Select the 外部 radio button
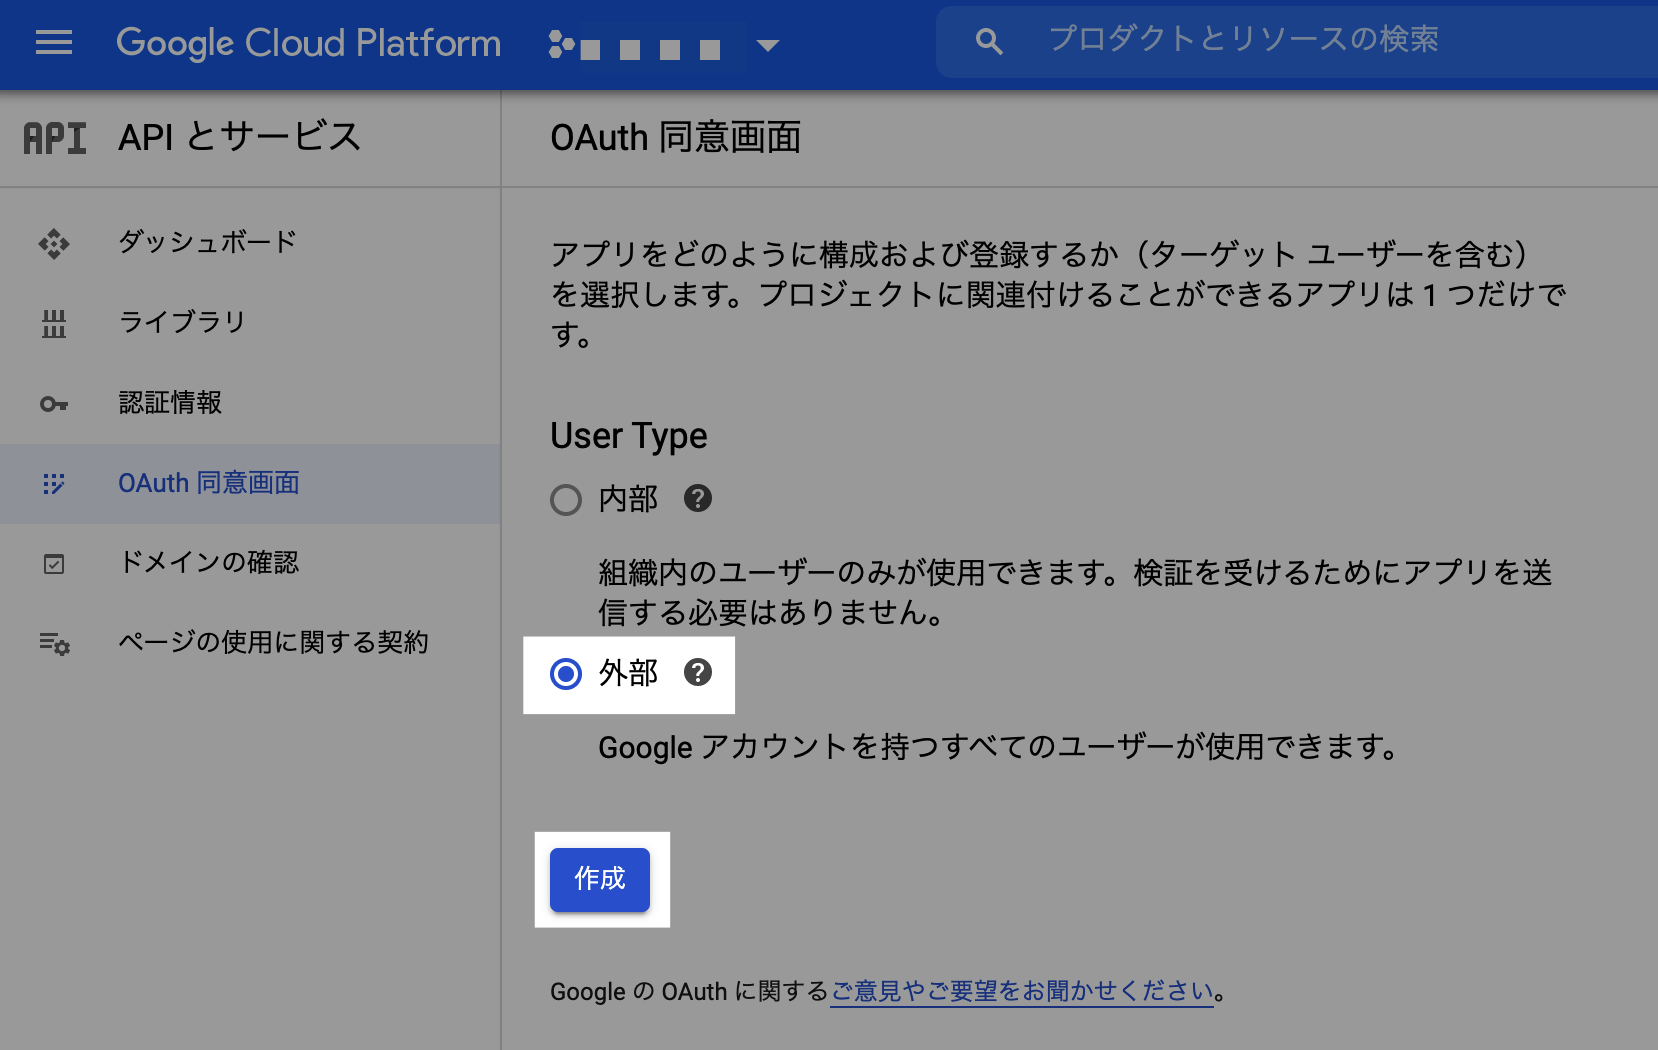This screenshot has height=1050, width=1658. click(x=566, y=674)
